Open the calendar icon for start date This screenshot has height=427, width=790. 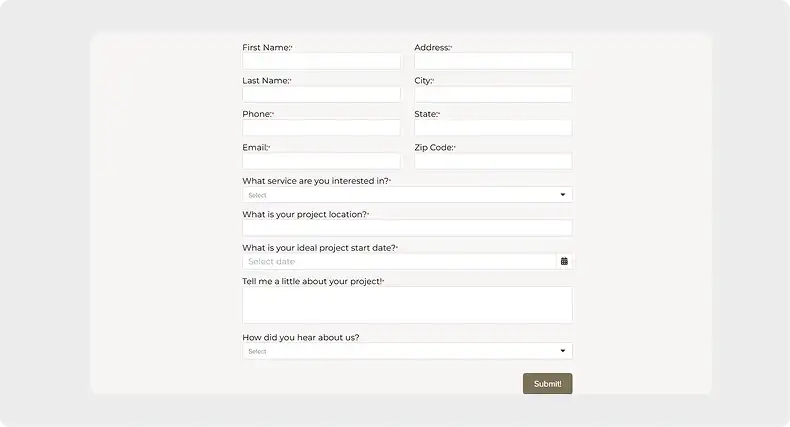[564, 261]
